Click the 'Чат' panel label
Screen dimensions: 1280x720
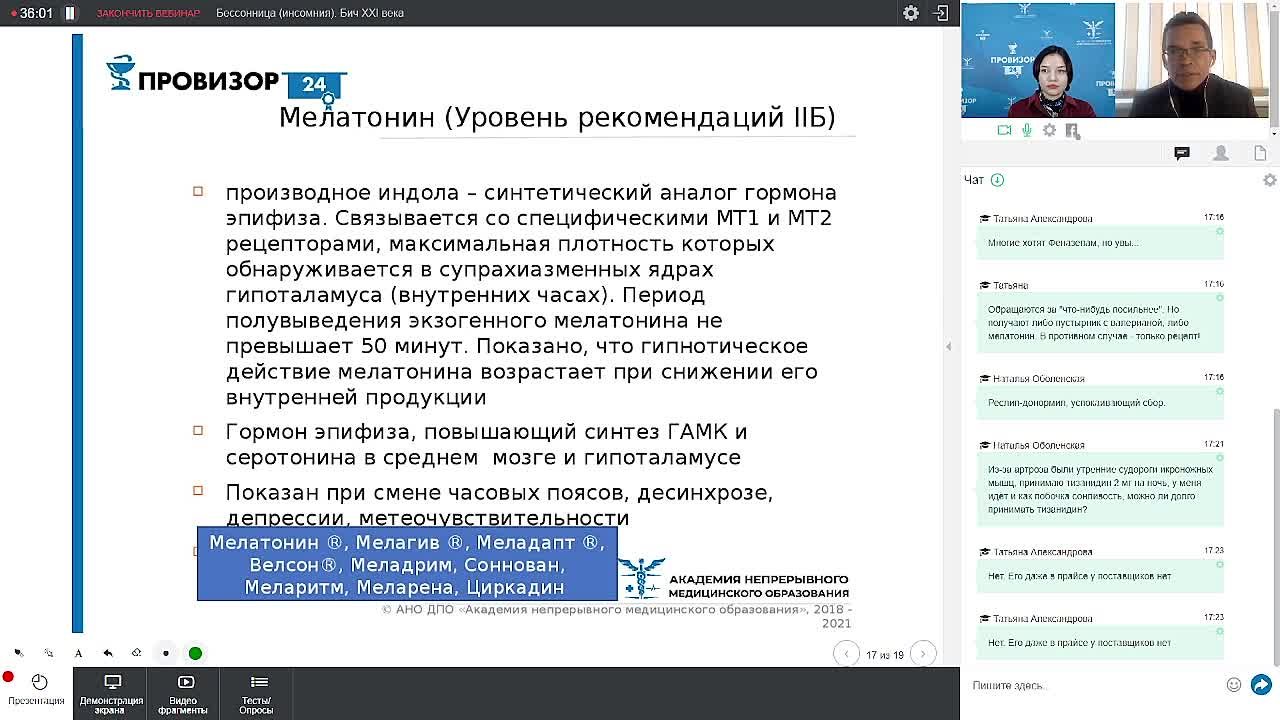974,180
